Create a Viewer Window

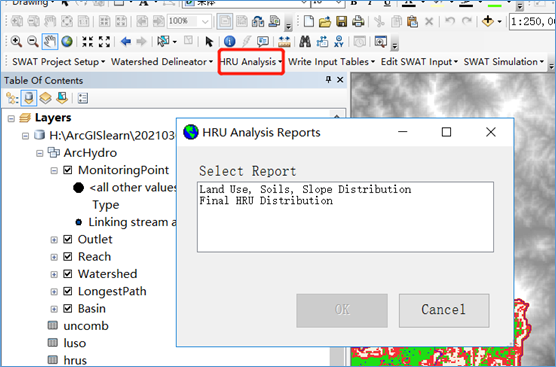[380, 42]
